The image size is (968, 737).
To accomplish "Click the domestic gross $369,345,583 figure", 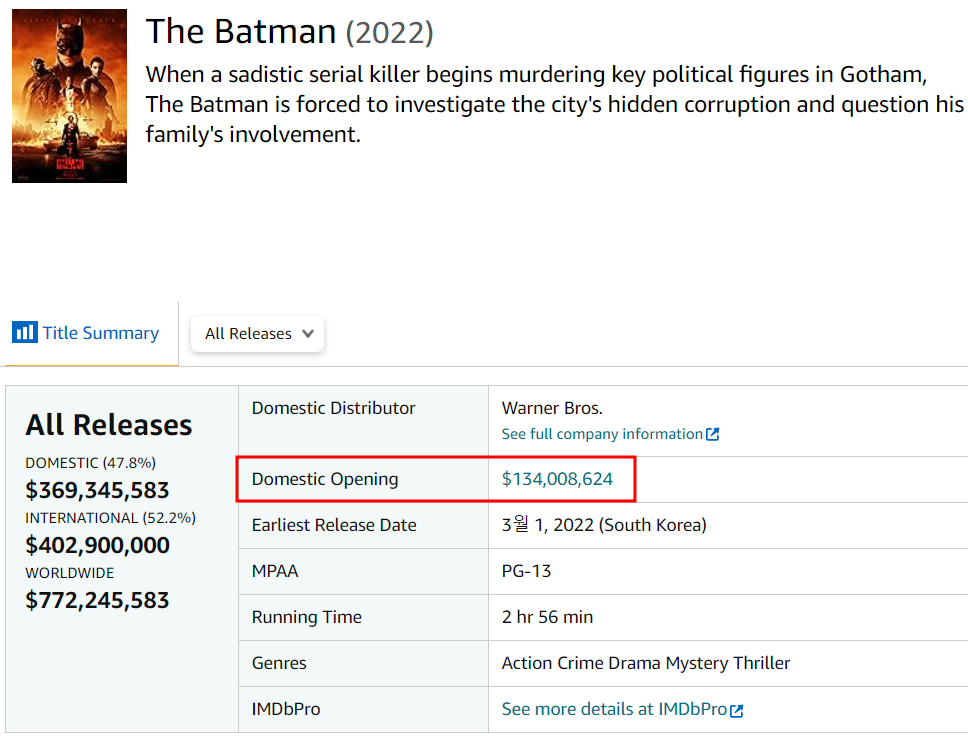I will pos(97,490).
